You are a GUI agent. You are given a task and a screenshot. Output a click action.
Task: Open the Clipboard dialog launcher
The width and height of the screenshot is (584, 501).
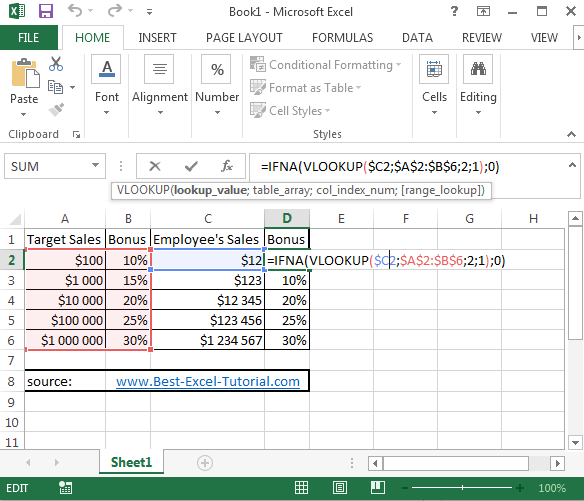[x=76, y=135]
